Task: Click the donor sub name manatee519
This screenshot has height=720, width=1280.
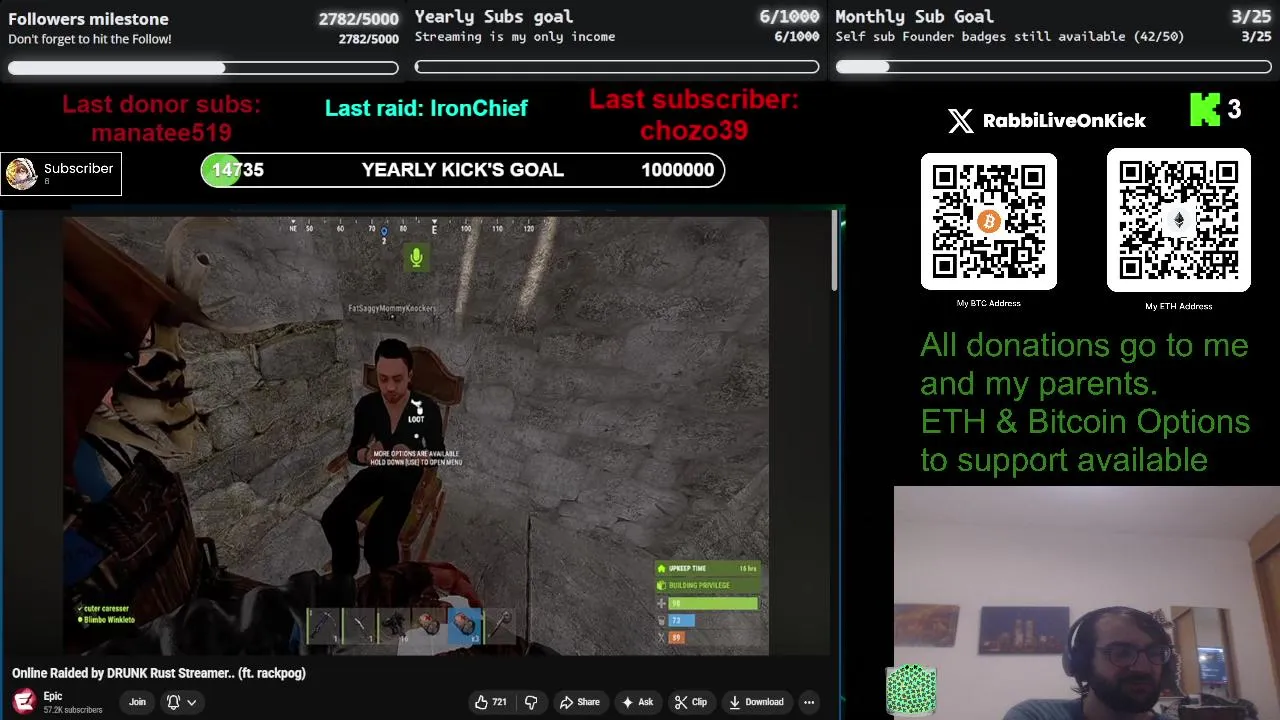Action: 161,133
